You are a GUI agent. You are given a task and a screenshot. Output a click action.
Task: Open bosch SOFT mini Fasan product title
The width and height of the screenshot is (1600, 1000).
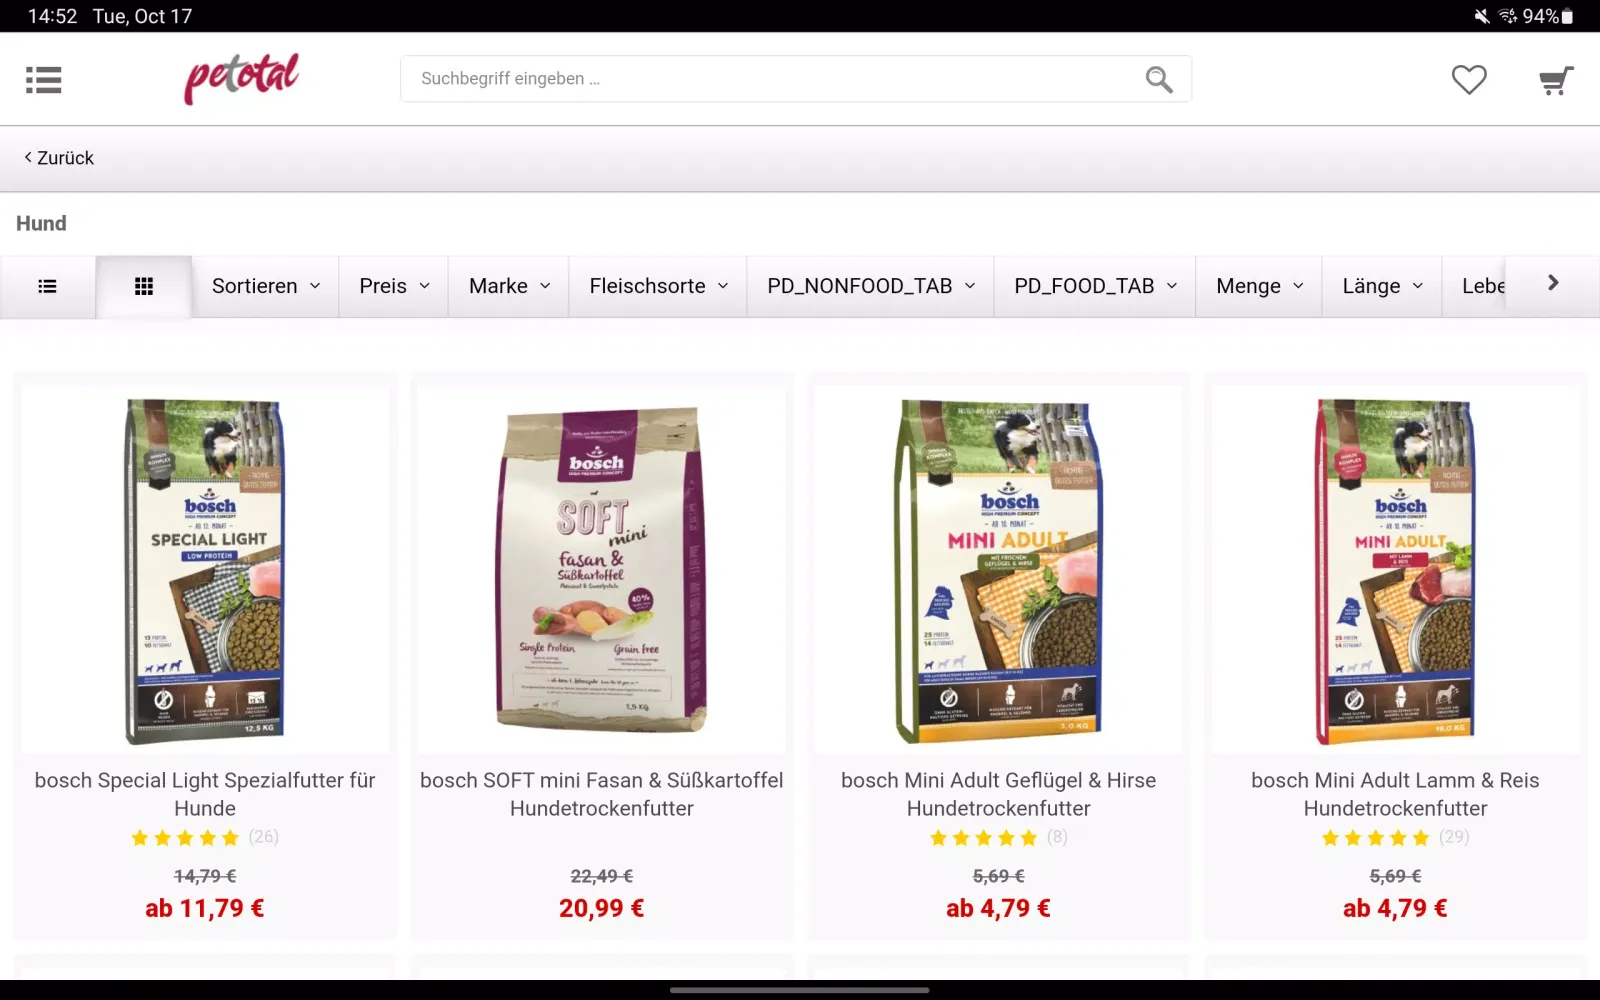tap(602, 794)
